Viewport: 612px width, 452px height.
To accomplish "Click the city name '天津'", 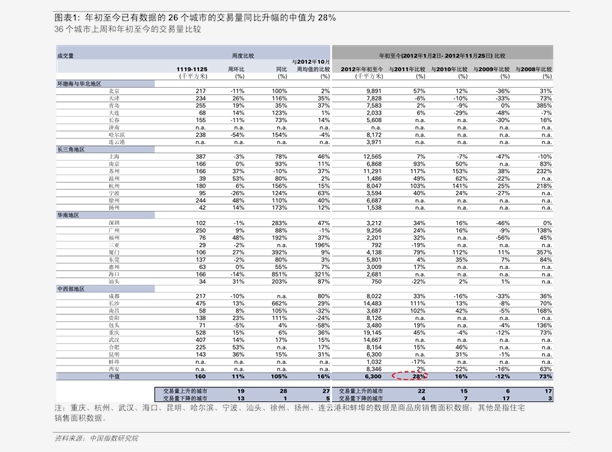I will pyautogui.click(x=114, y=98).
